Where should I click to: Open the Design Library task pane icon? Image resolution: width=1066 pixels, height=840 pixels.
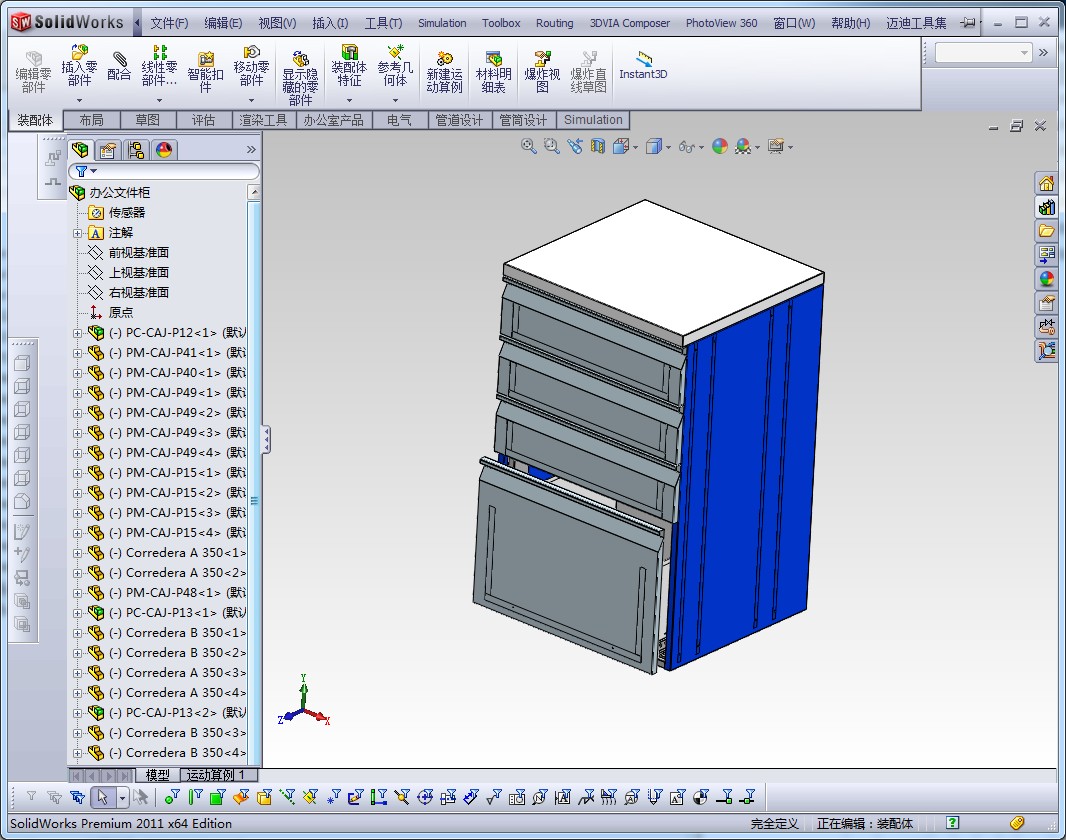click(1046, 207)
